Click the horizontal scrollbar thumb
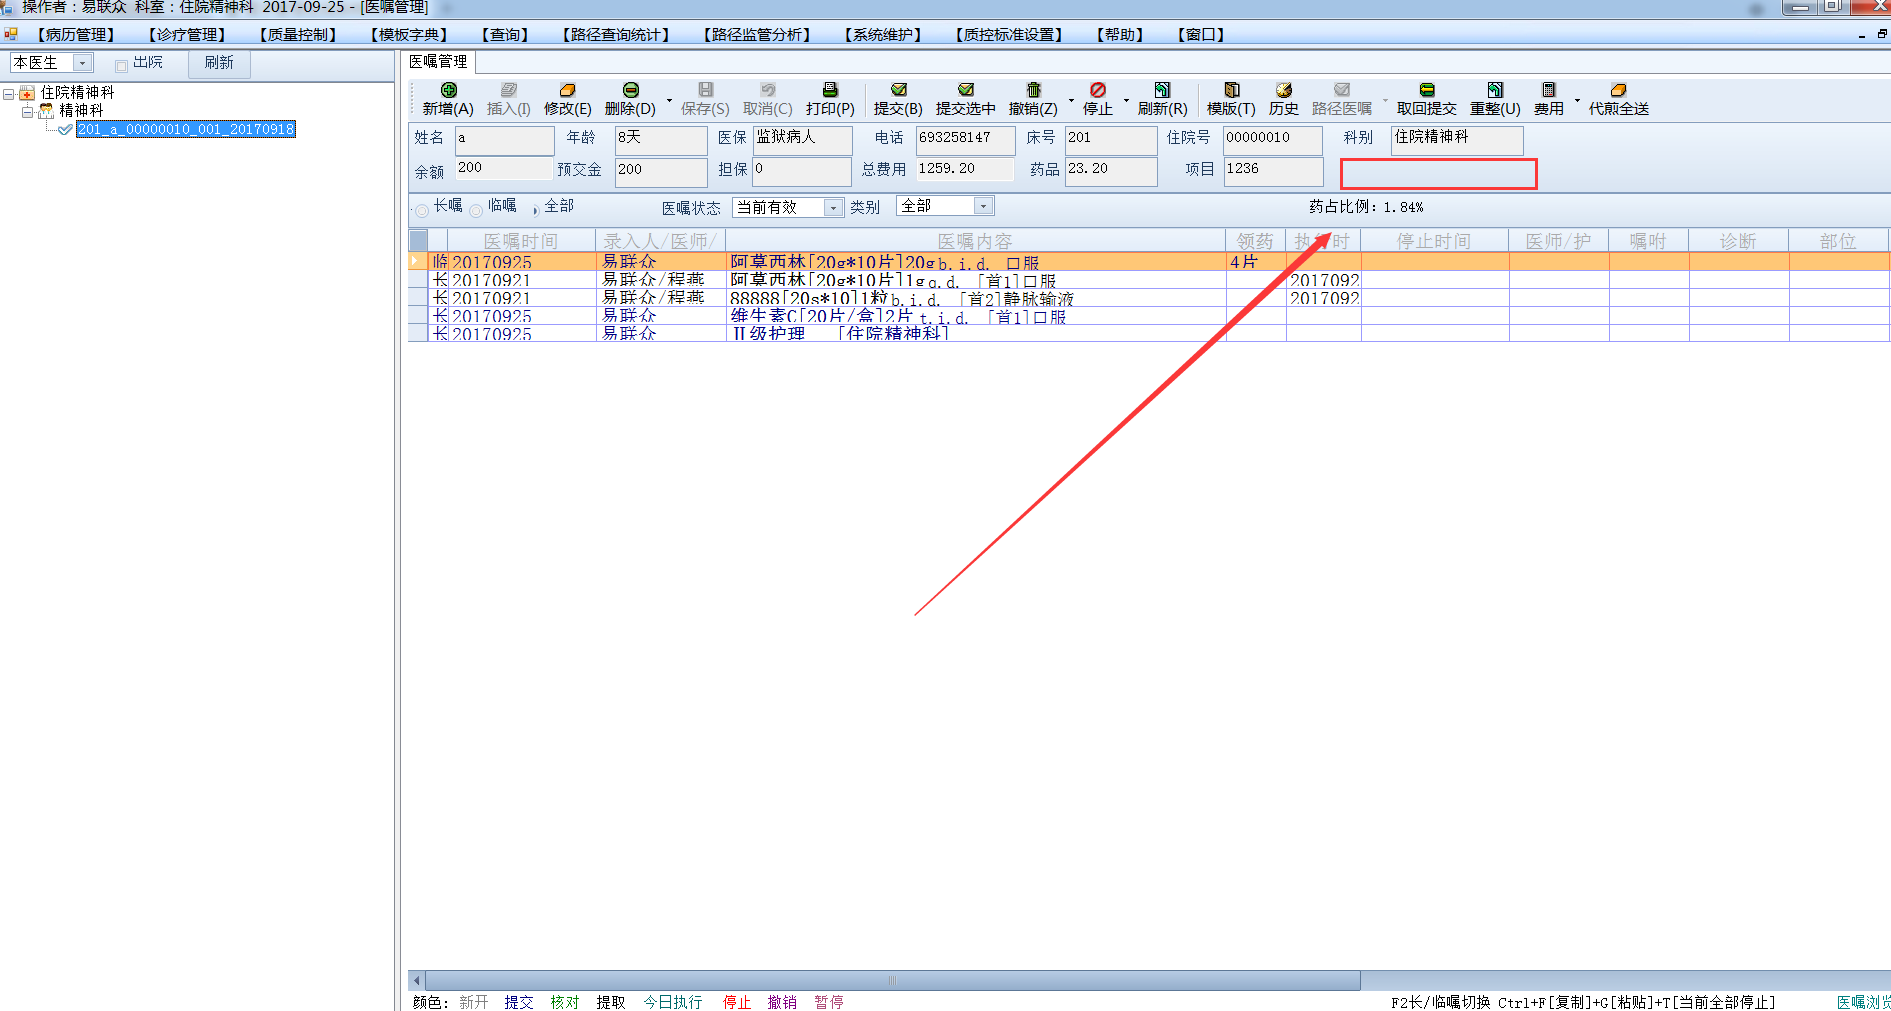This screenshot has width=1891, height=1011. pyautogui.click(x=892, y=980)
